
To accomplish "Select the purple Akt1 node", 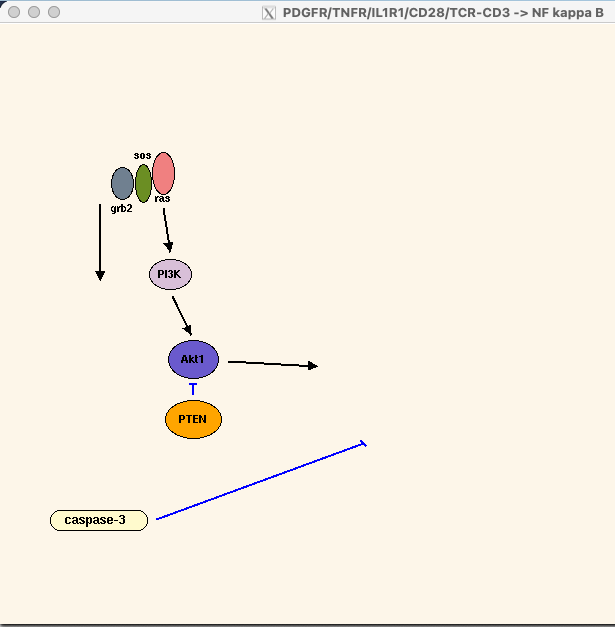I will 193,359.
